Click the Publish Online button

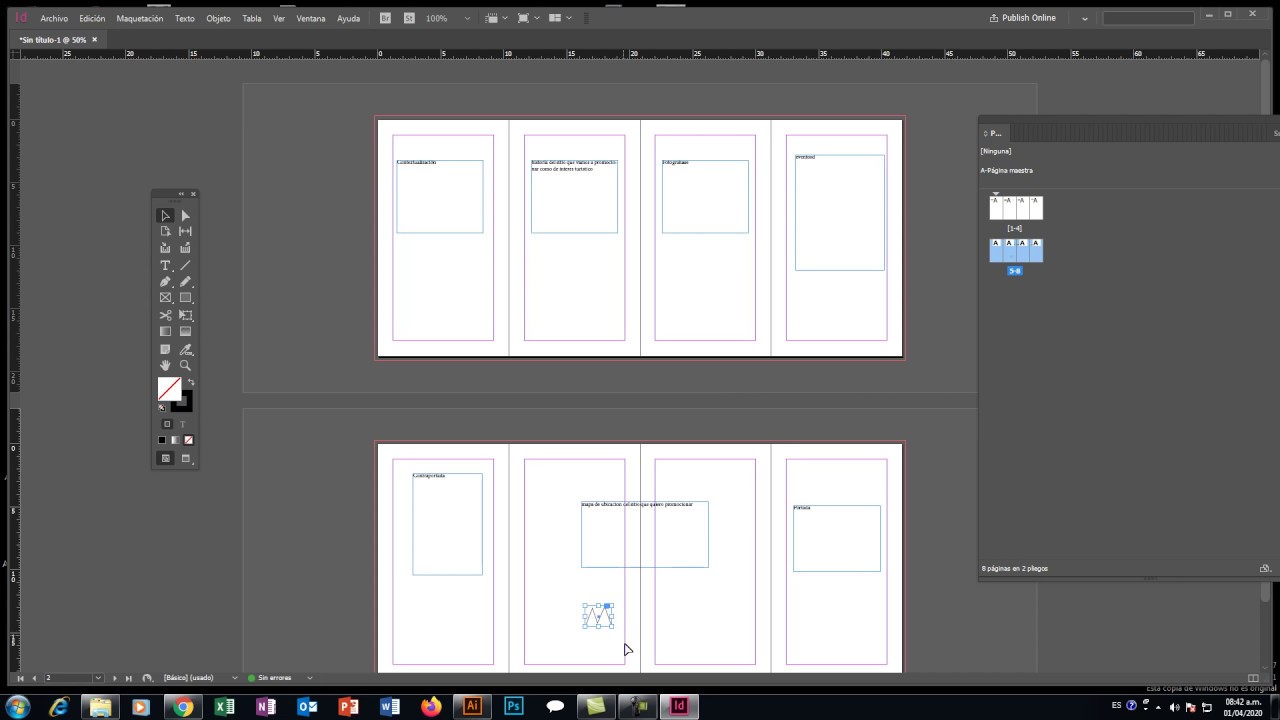[x=1023, y=18]
